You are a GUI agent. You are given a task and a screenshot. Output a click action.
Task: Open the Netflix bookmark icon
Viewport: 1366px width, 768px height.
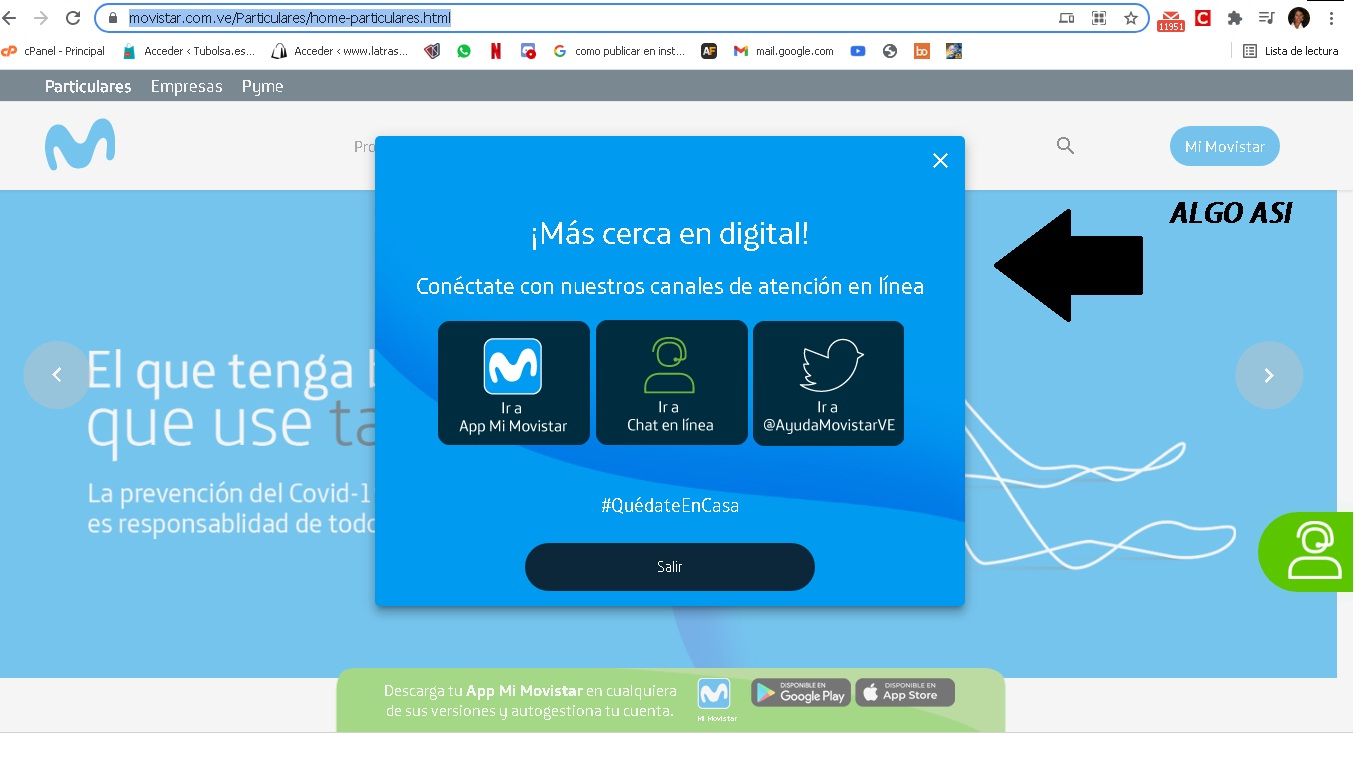tap(496, 51)
